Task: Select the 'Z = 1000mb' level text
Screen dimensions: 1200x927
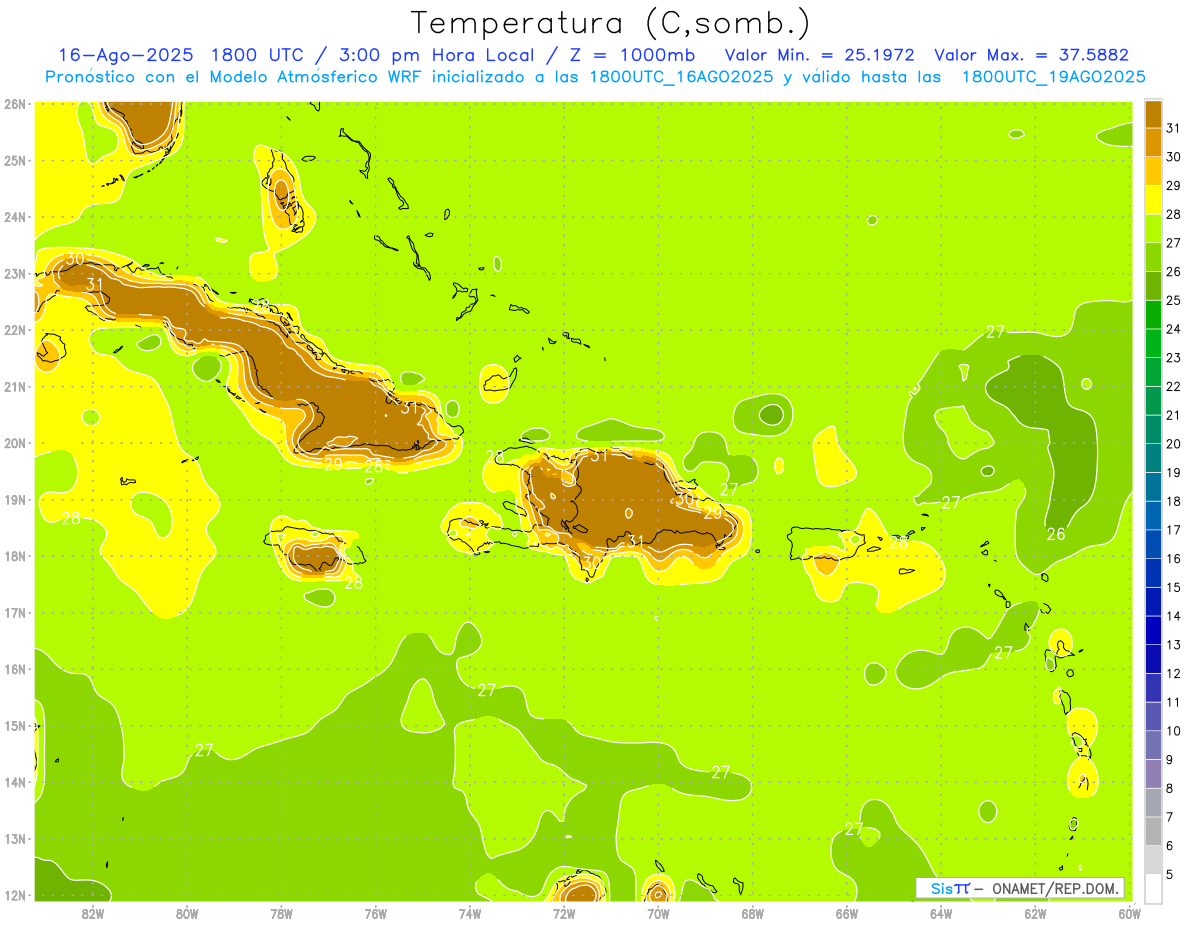Action: 630,55
